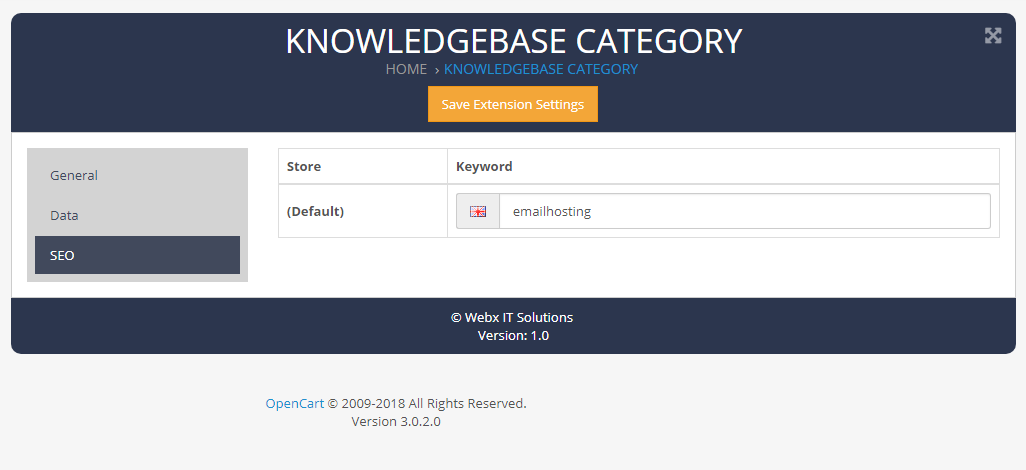Toggle fullscreen with the expand arrows icon
This screenshot has width=1026, height=470.
tap(993, 36)
